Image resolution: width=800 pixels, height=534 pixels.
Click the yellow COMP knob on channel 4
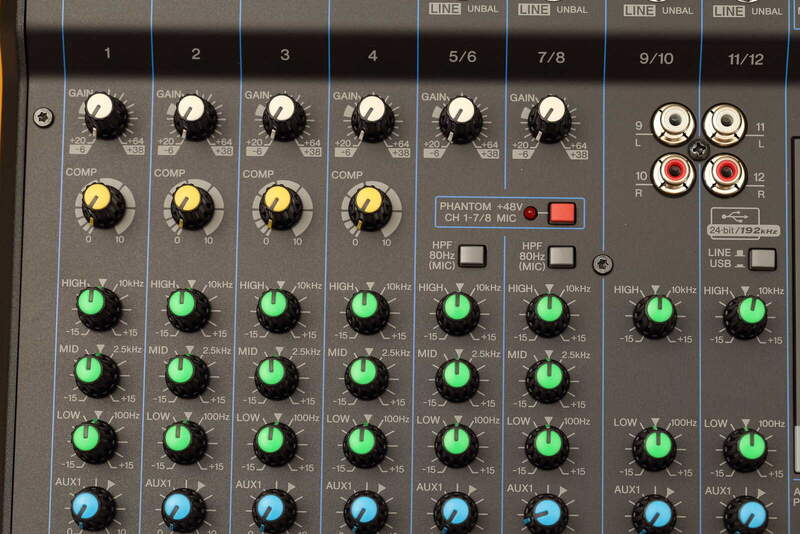(369, 206)
